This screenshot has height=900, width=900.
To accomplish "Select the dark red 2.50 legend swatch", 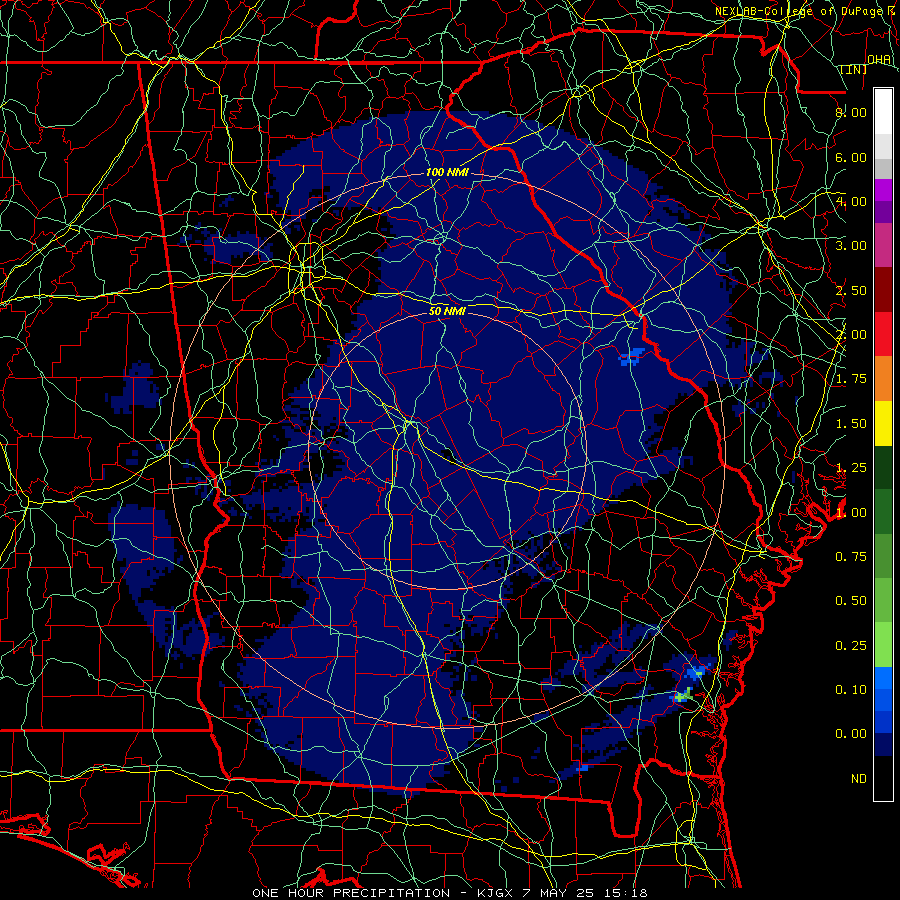I will click(883, 290).
